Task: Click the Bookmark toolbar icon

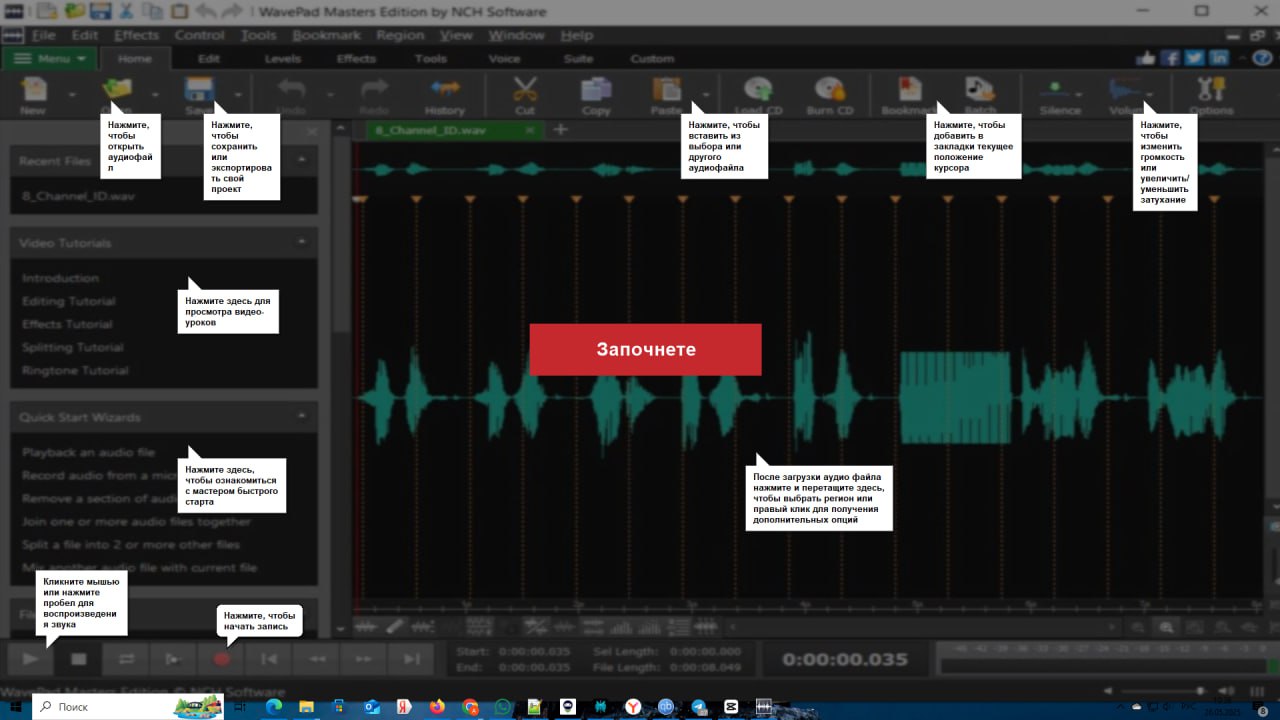Action: coord(909,90)
